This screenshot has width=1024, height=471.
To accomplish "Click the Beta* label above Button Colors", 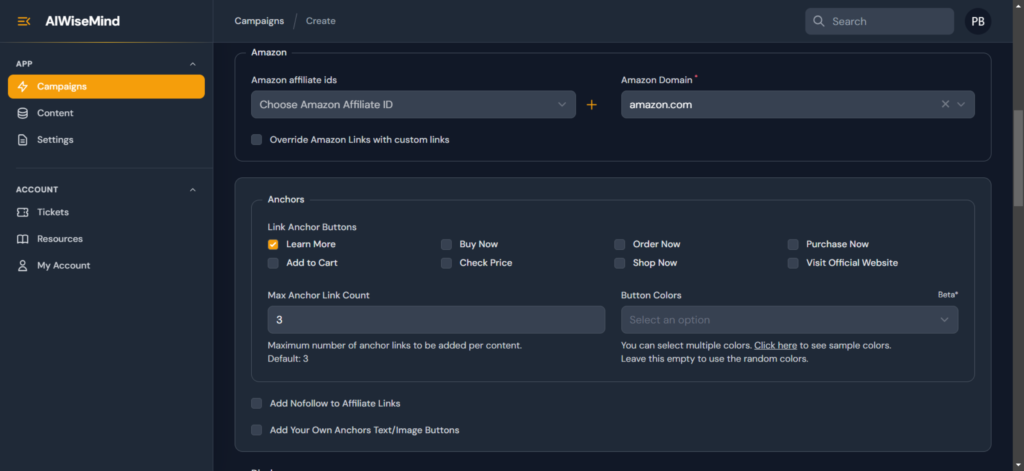I will click(948, 295).
